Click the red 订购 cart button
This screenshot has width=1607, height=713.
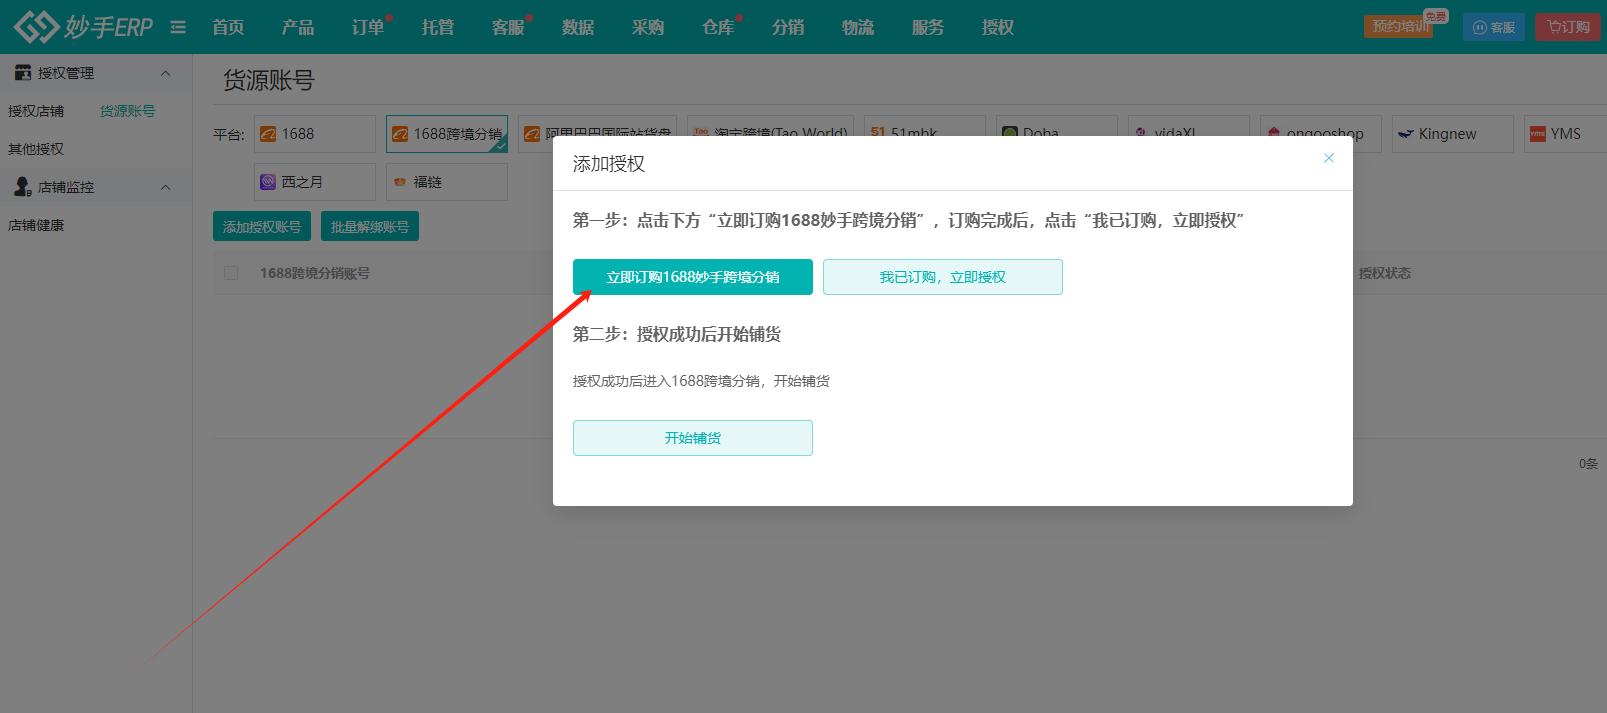coord(1568,27)
